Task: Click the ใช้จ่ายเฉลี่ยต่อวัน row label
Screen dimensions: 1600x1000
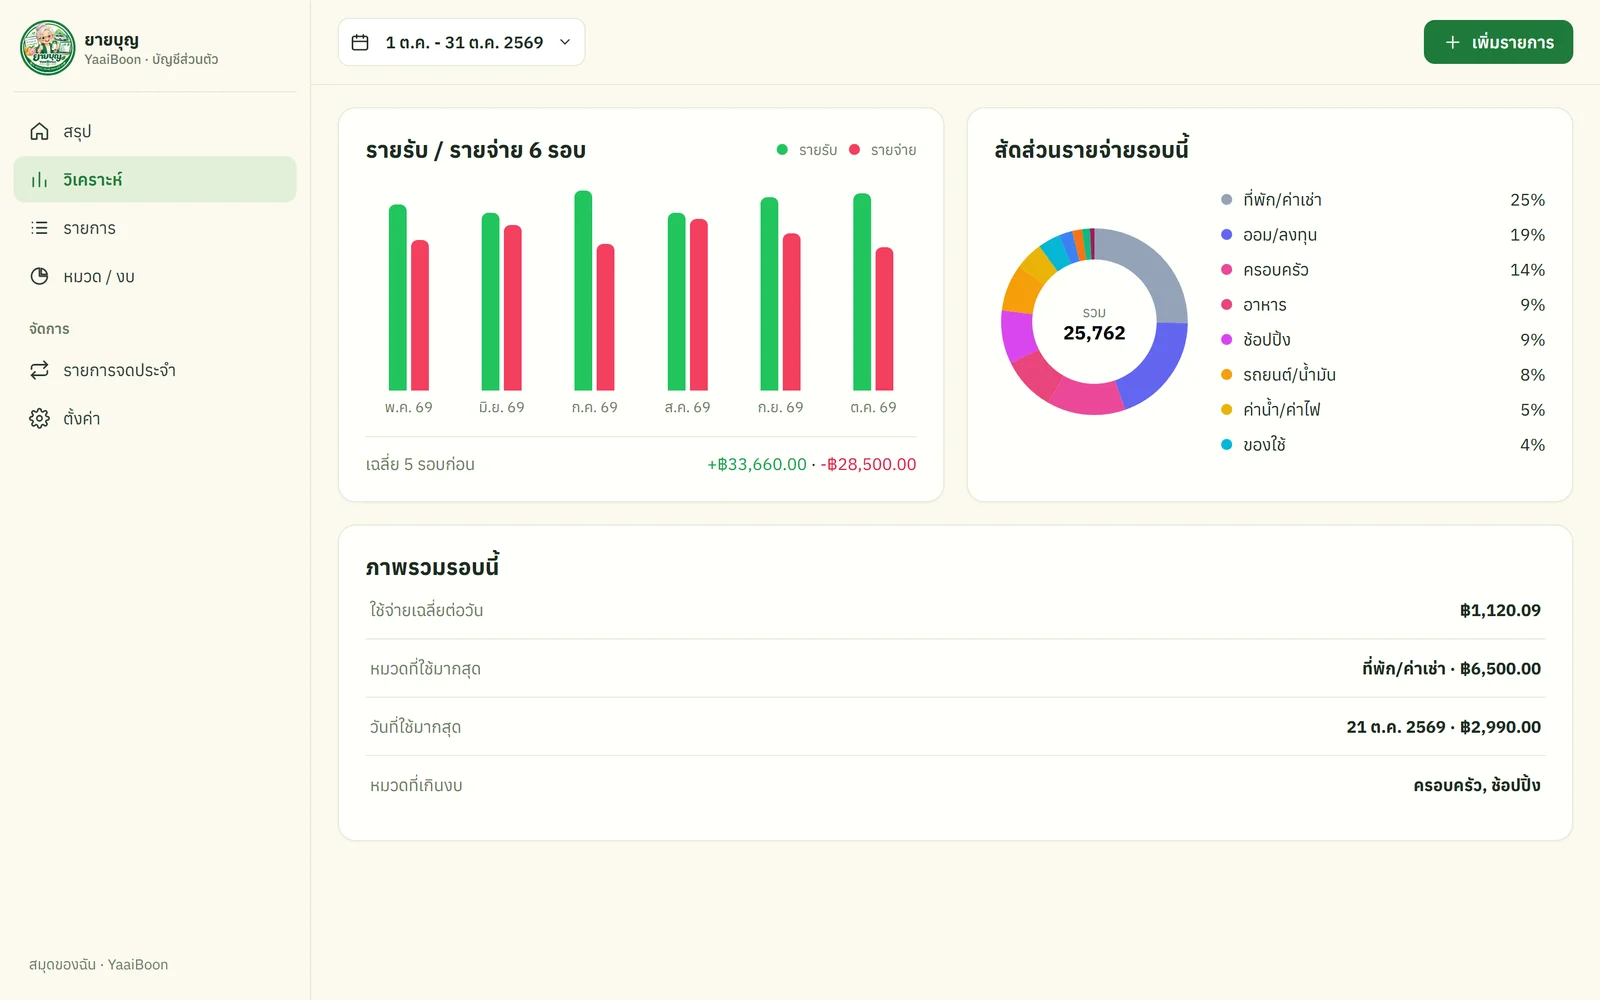Action: coord(426,610)
